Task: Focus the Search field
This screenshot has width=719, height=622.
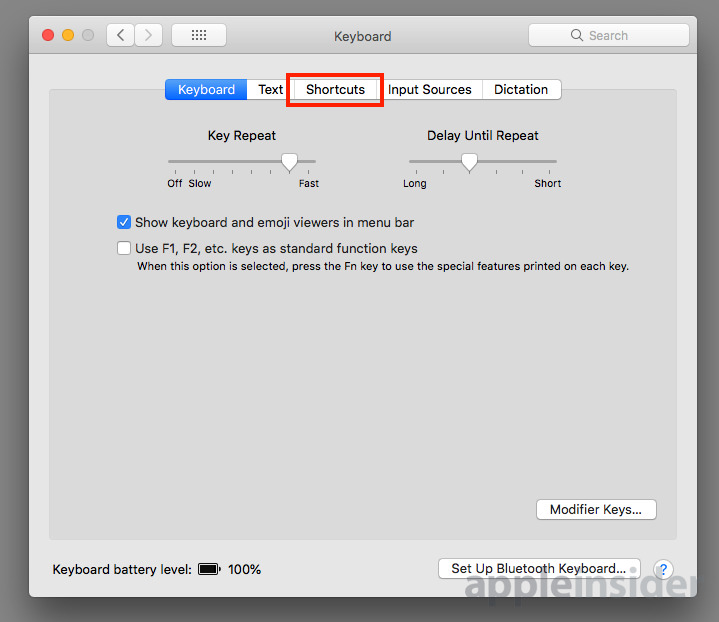Action: 608,35
